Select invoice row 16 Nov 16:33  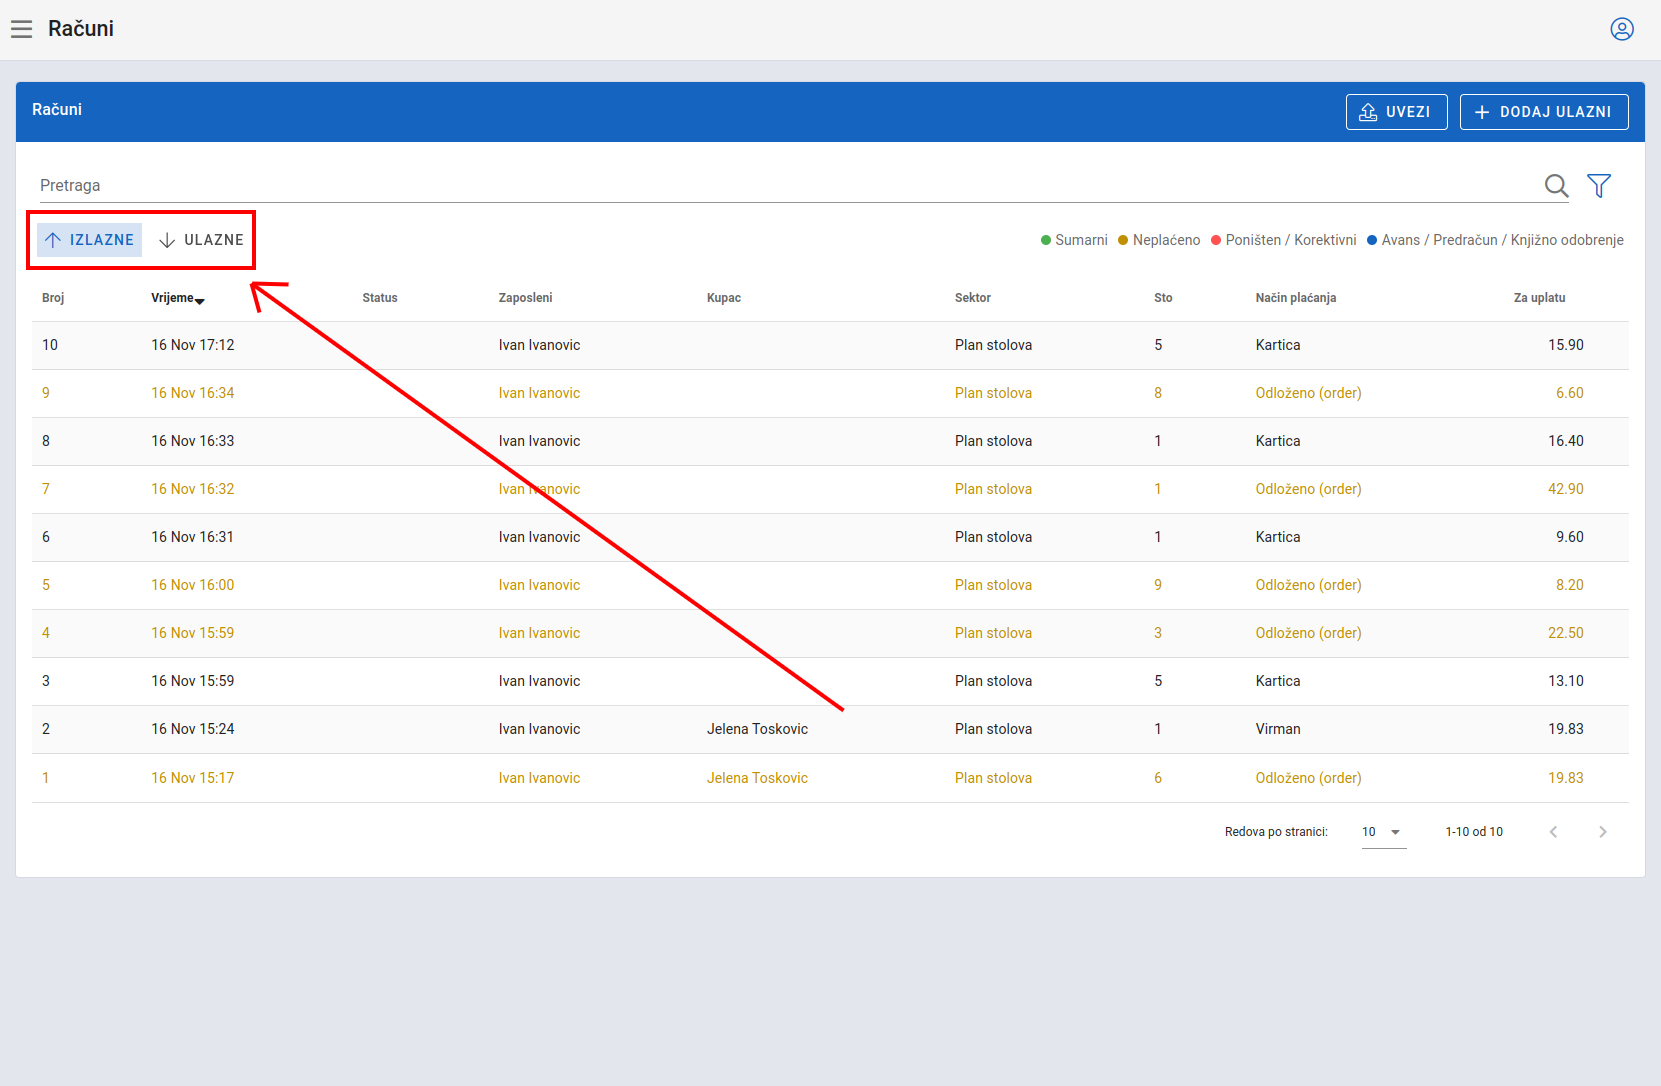point(830,441)
